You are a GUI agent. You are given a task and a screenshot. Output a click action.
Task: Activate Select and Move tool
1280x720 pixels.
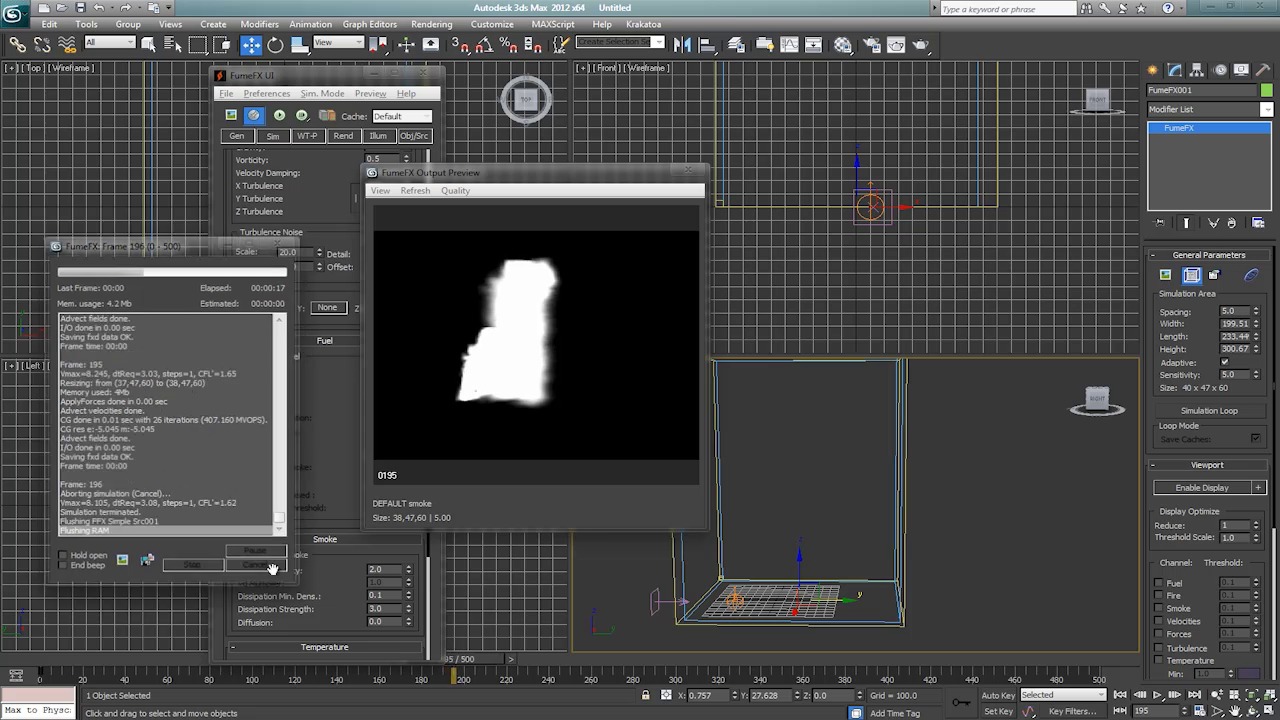point(250,44)
